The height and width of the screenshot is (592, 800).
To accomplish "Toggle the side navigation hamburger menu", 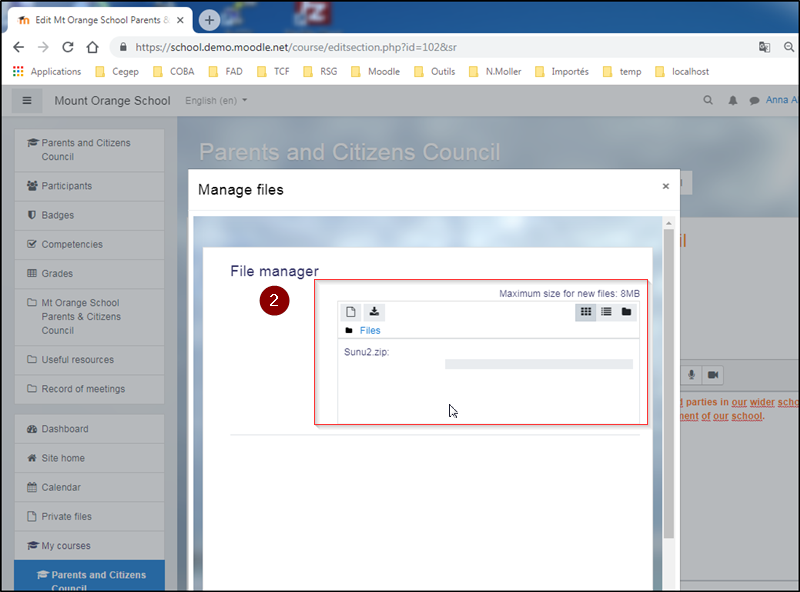I will pyautogui.click(x=27, y=100).
